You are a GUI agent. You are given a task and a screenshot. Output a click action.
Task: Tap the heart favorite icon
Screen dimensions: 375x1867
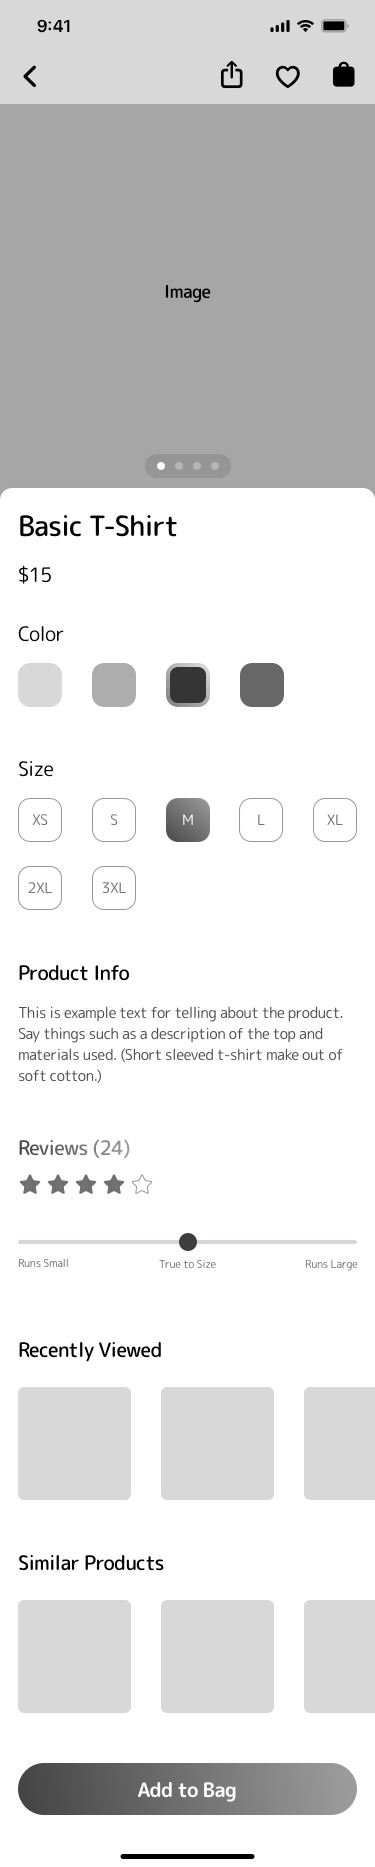click(x=287, y=77)
